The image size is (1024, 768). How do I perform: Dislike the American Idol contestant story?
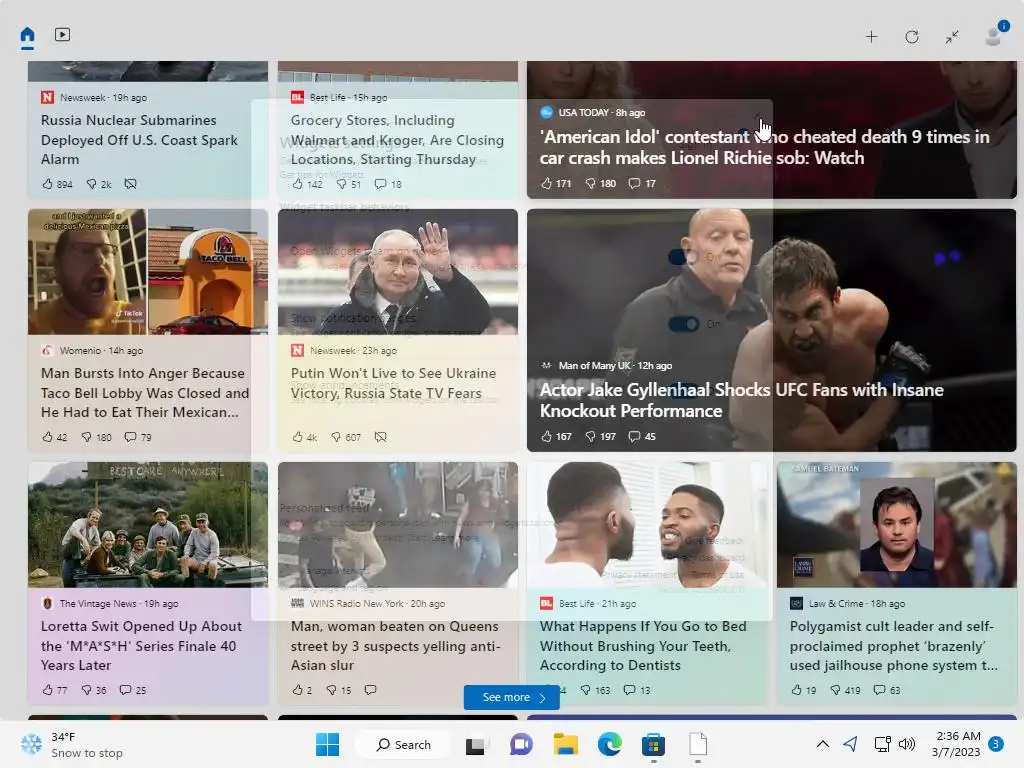[600, 184]
